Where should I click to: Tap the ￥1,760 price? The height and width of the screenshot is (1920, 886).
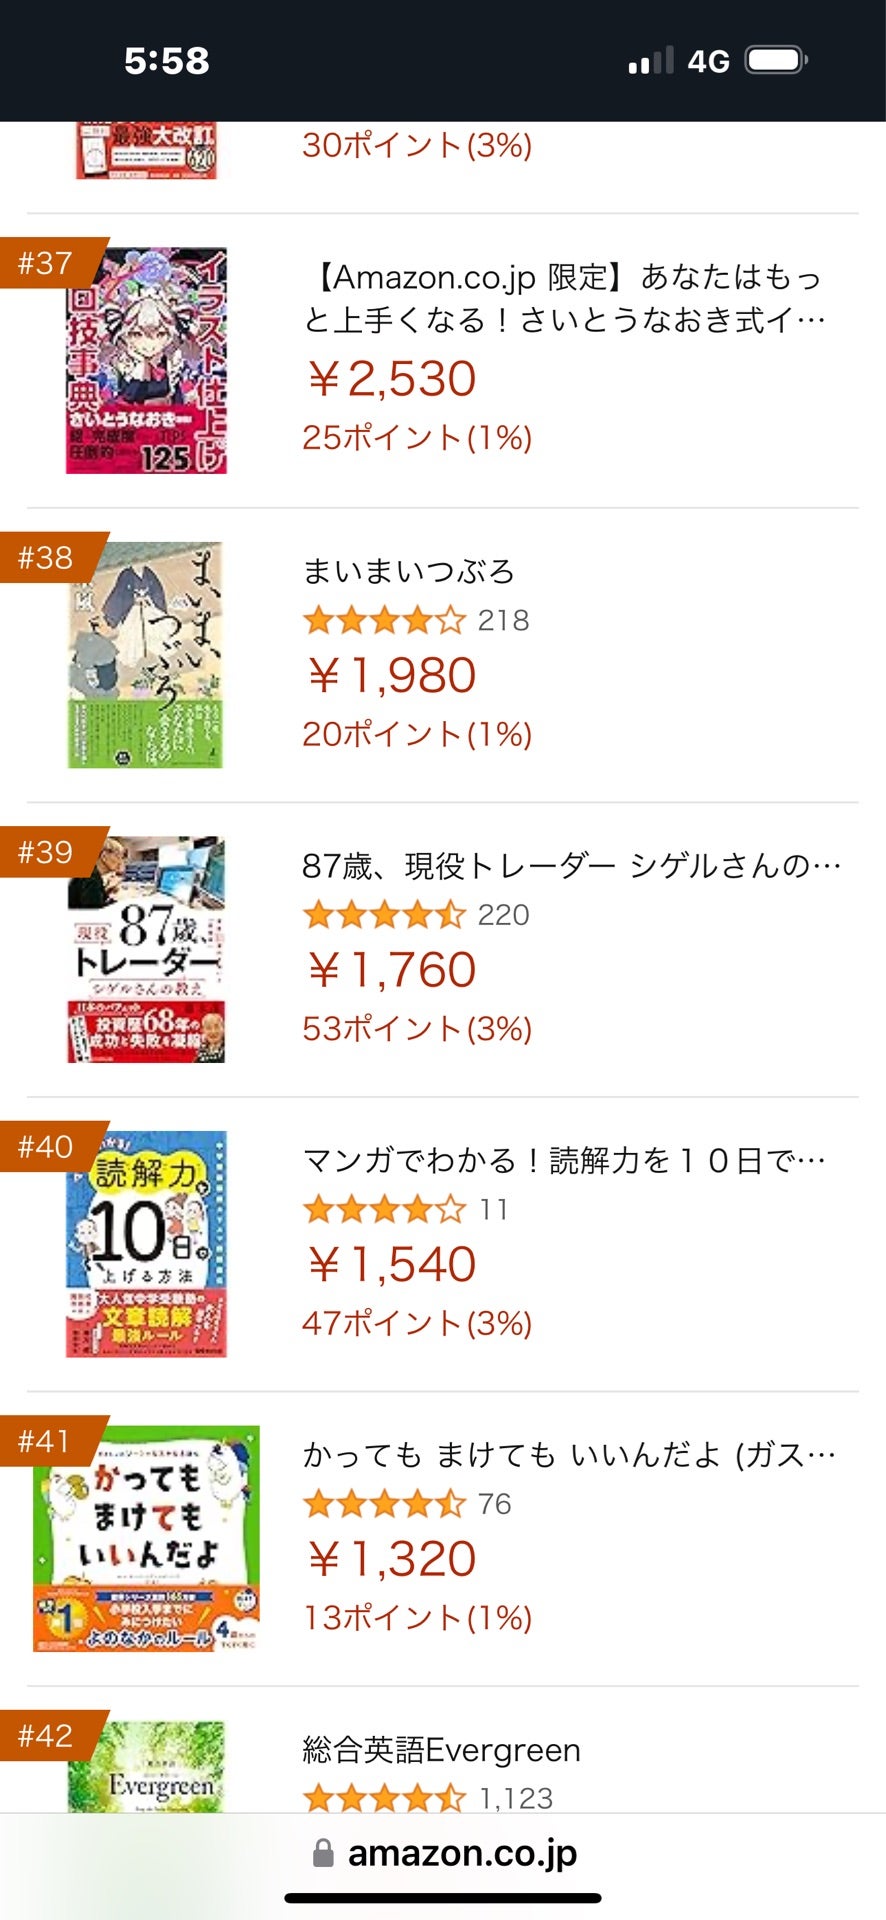point(391,970)
